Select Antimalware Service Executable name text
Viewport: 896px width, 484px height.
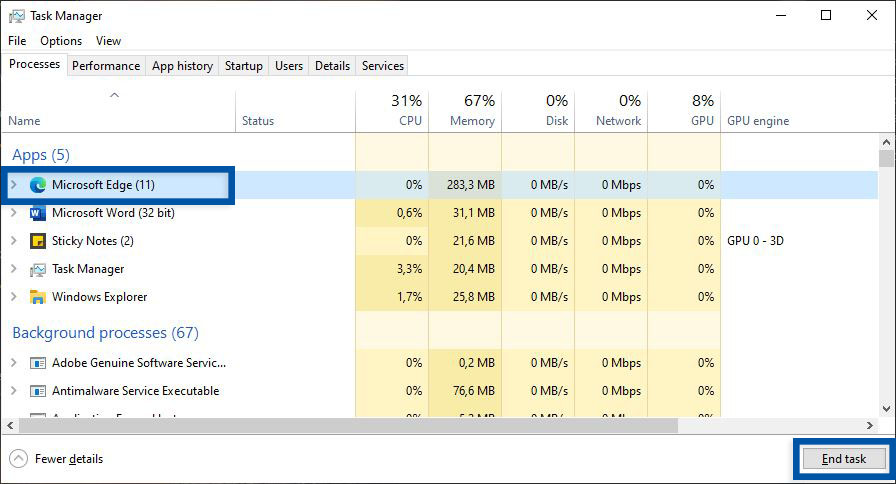[x=135, y=390]
